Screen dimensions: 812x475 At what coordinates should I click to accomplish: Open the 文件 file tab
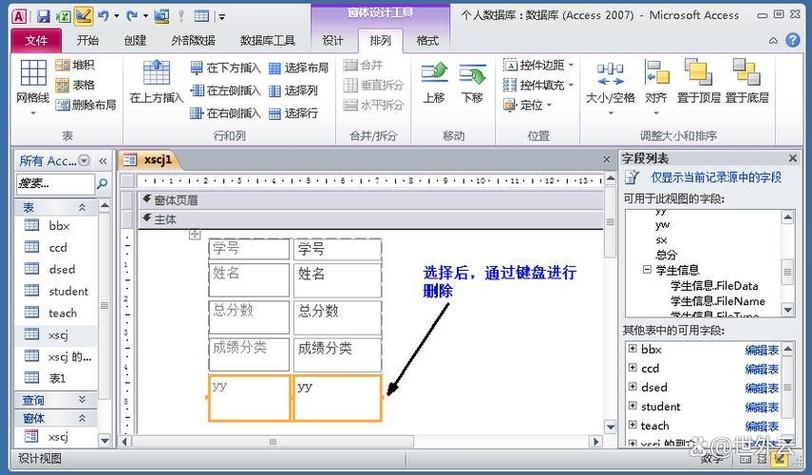point(37,41)
